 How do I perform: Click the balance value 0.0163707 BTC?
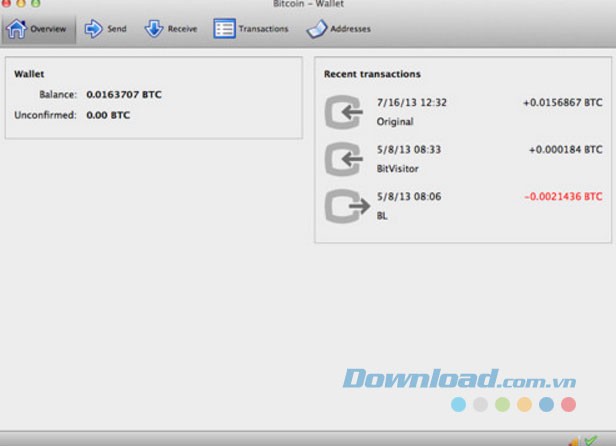click(x=124, y=95)
